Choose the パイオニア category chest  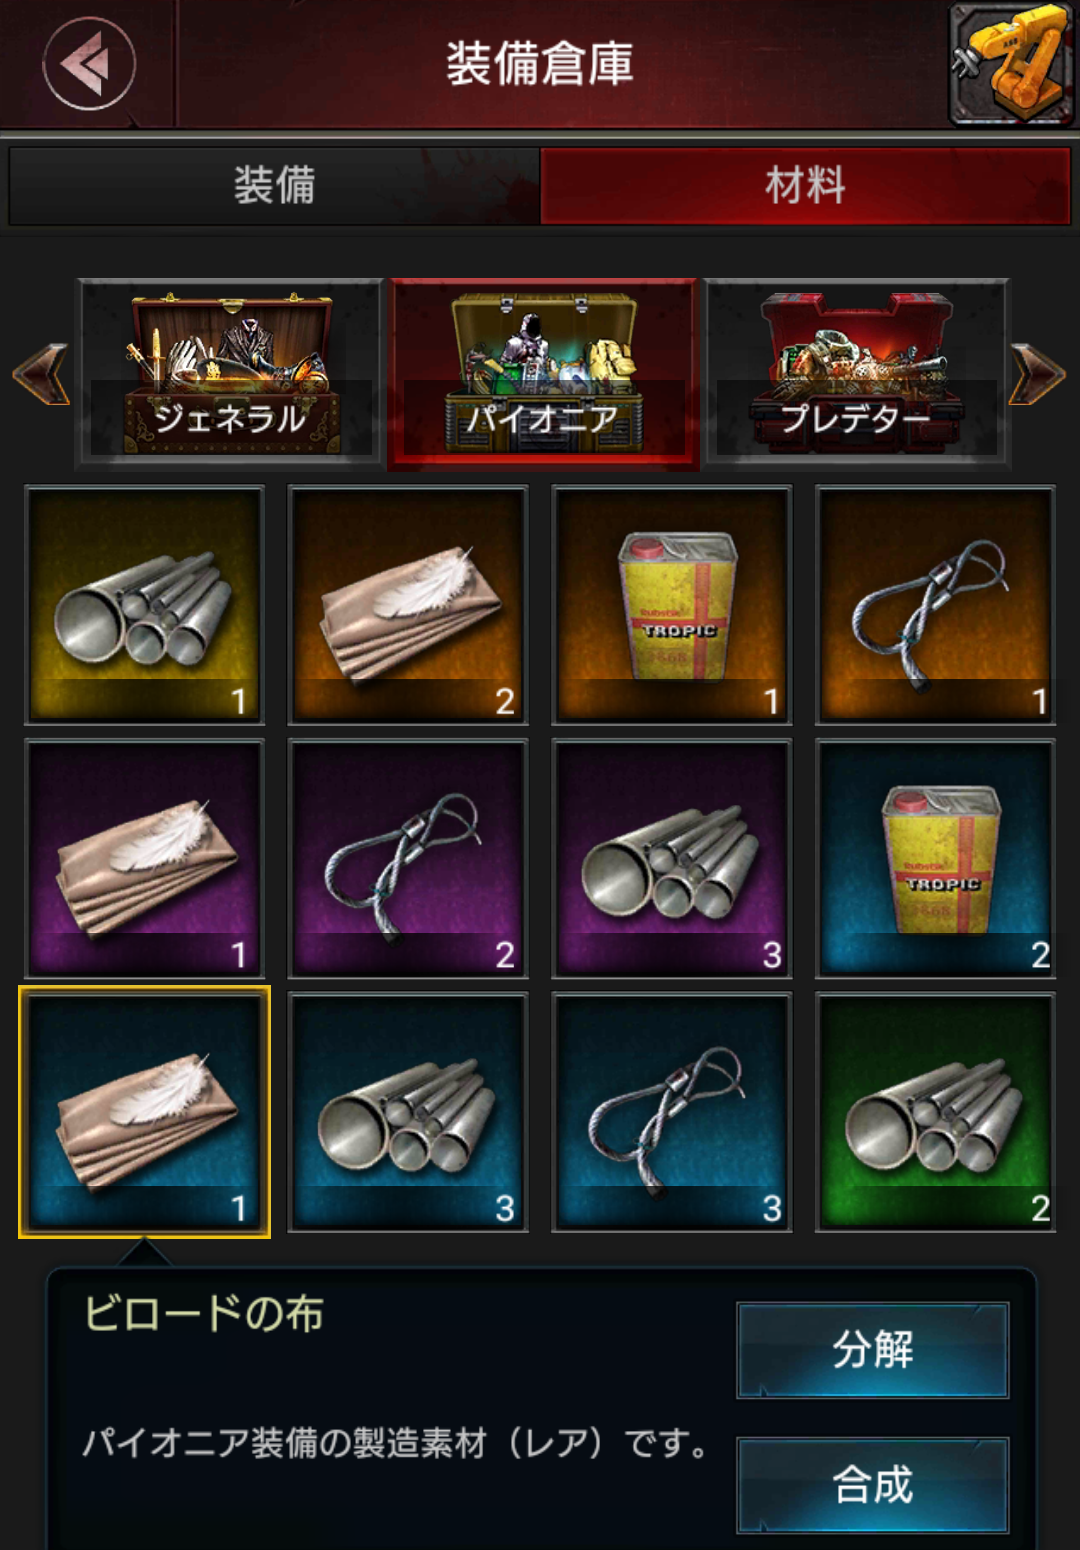click(544, 373)
